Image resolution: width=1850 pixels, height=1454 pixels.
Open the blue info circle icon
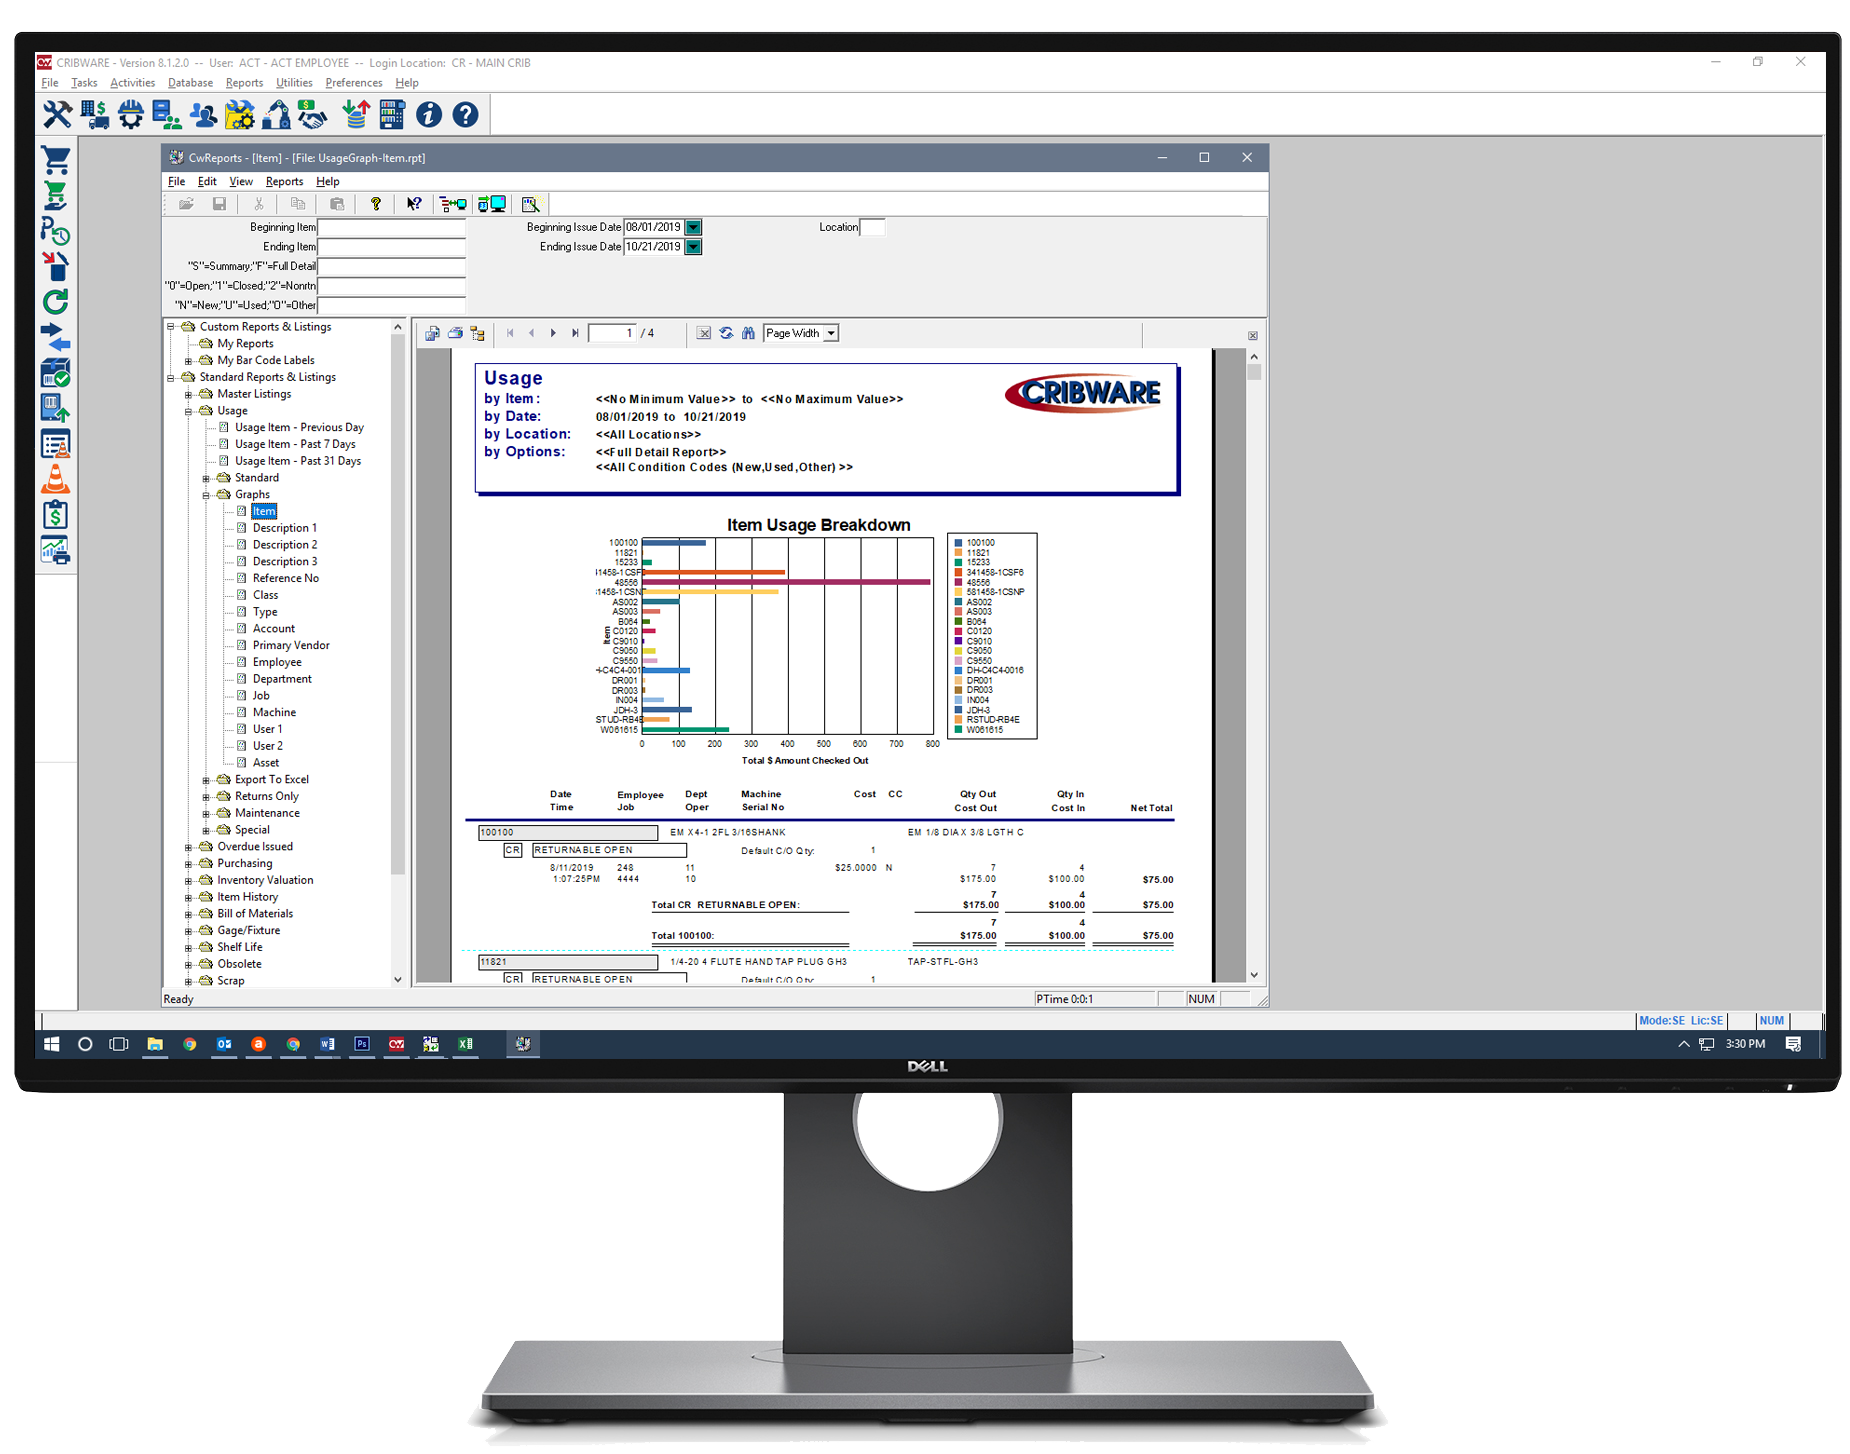429,115
